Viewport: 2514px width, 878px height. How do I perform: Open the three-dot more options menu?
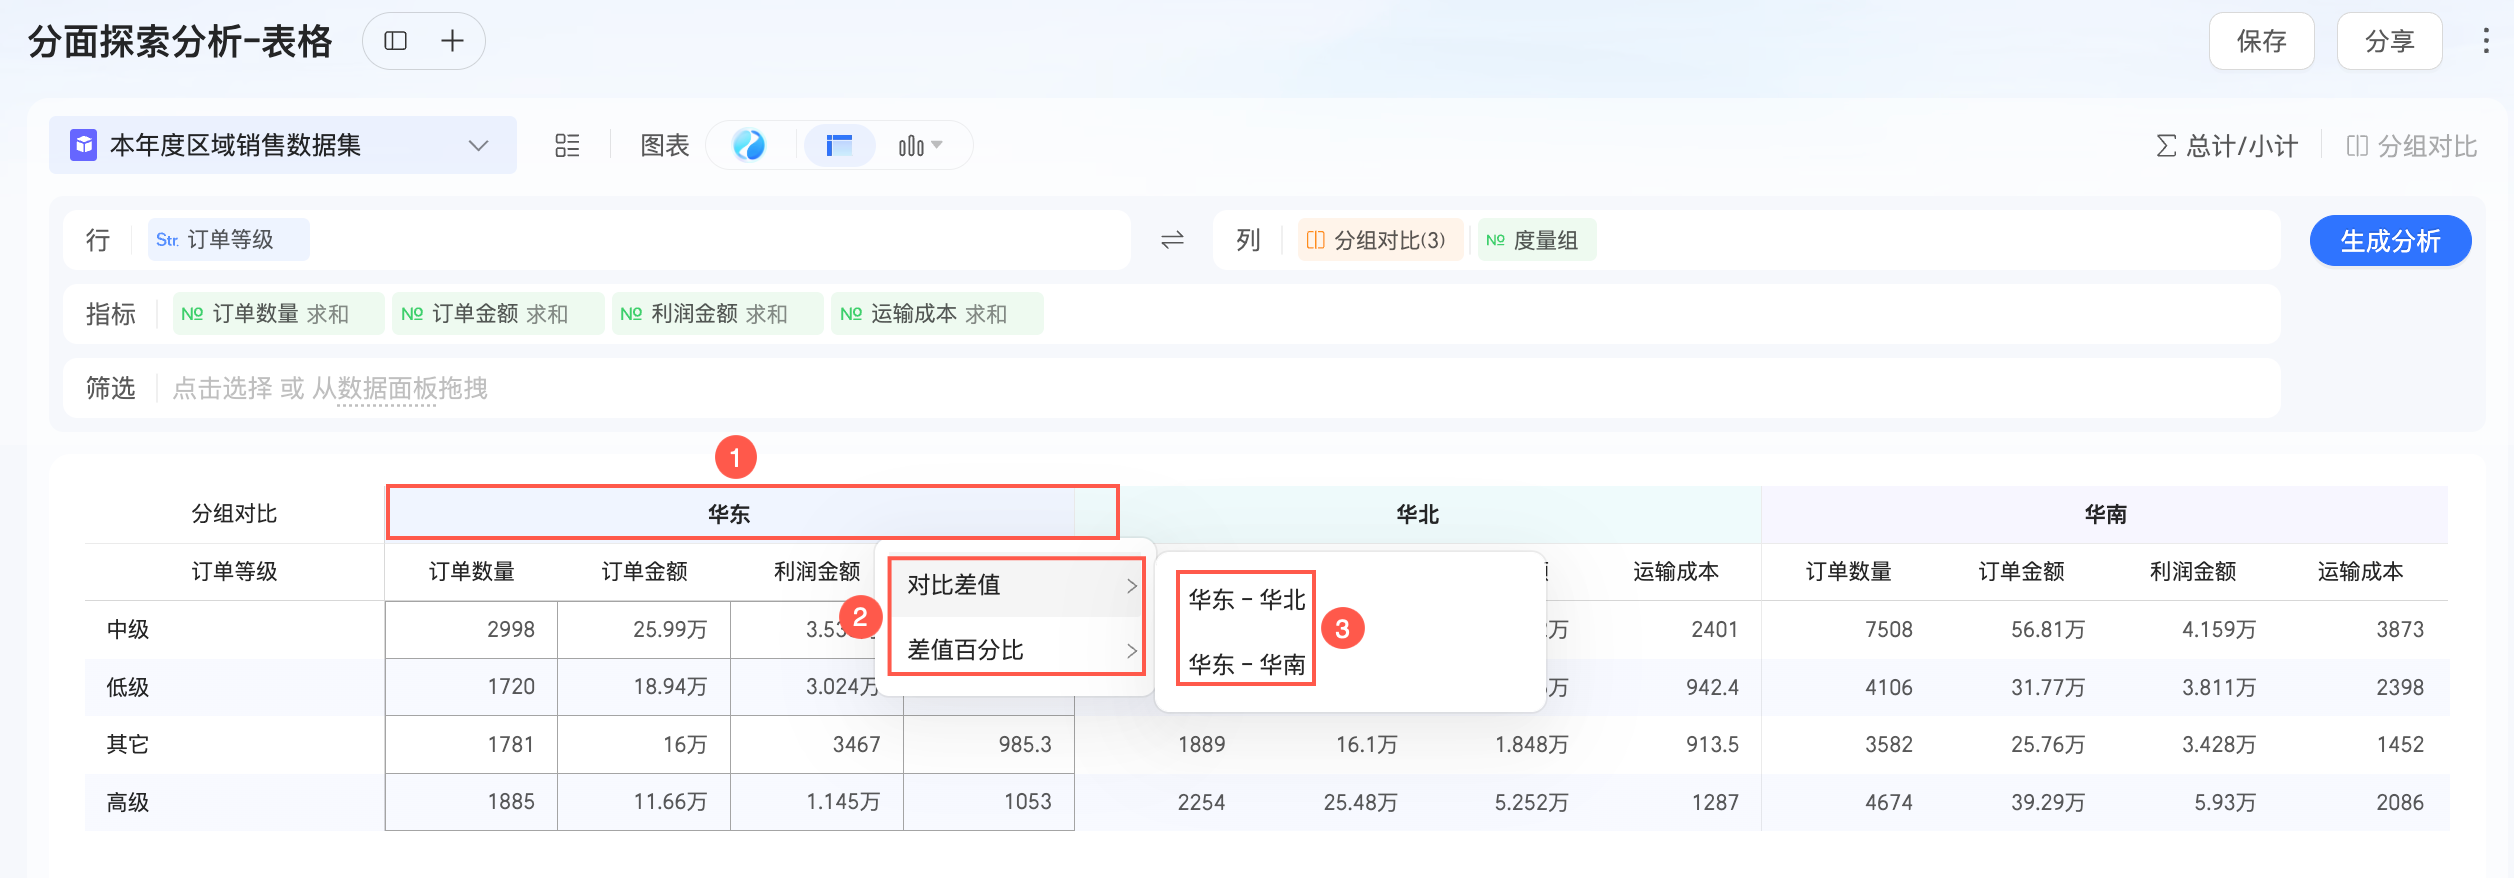pos(2485,41)
